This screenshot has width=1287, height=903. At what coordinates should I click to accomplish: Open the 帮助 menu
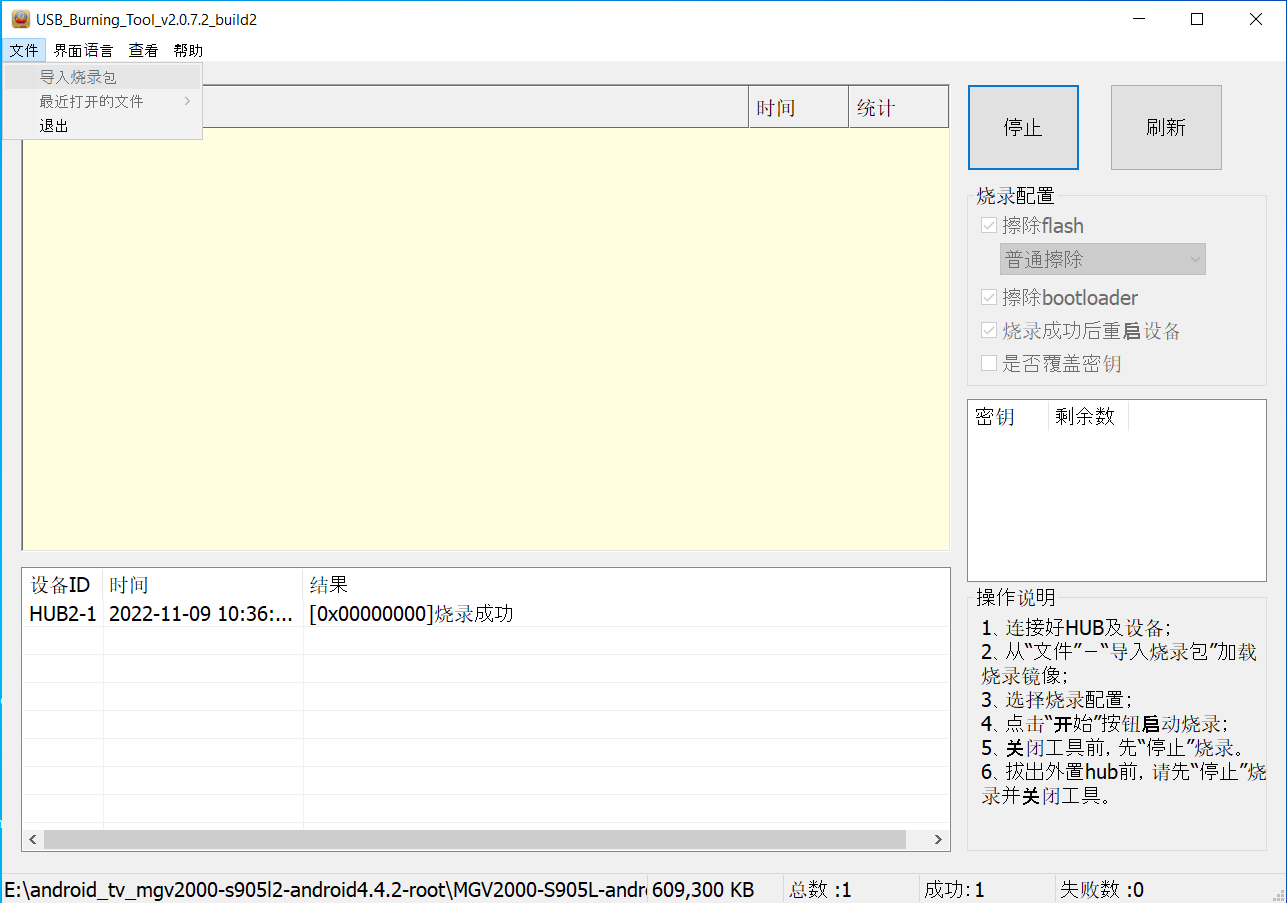[188, 50]
